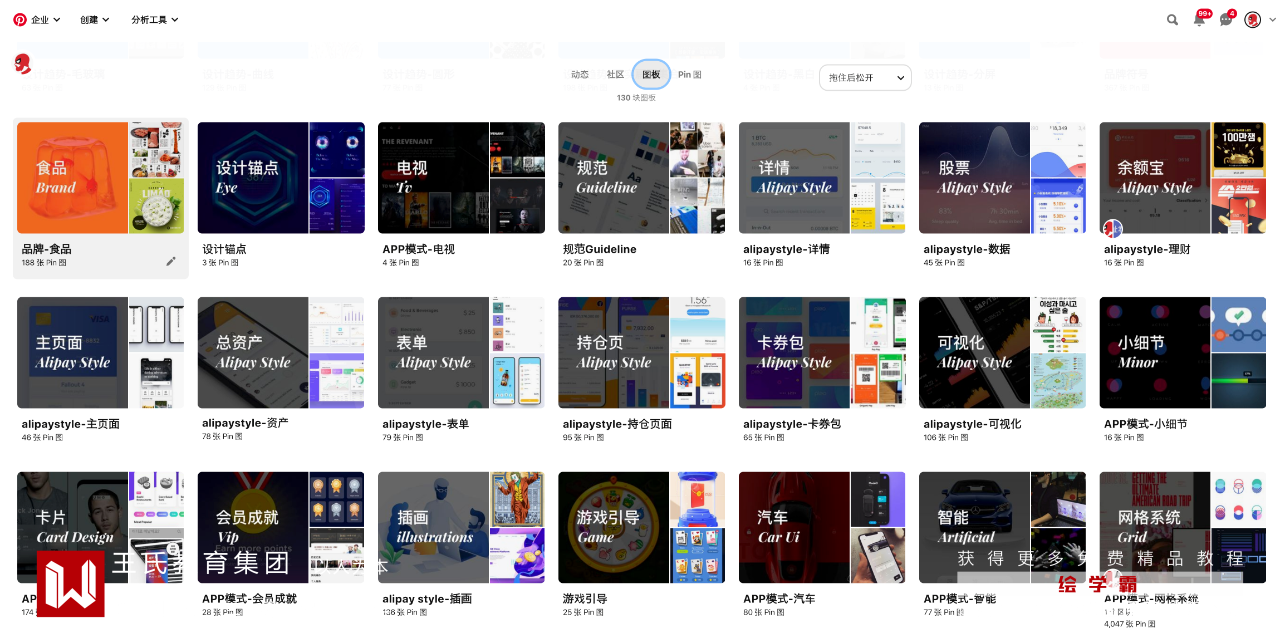
Task: Open the 游戏引导 Game board cover
Action: 642,528
